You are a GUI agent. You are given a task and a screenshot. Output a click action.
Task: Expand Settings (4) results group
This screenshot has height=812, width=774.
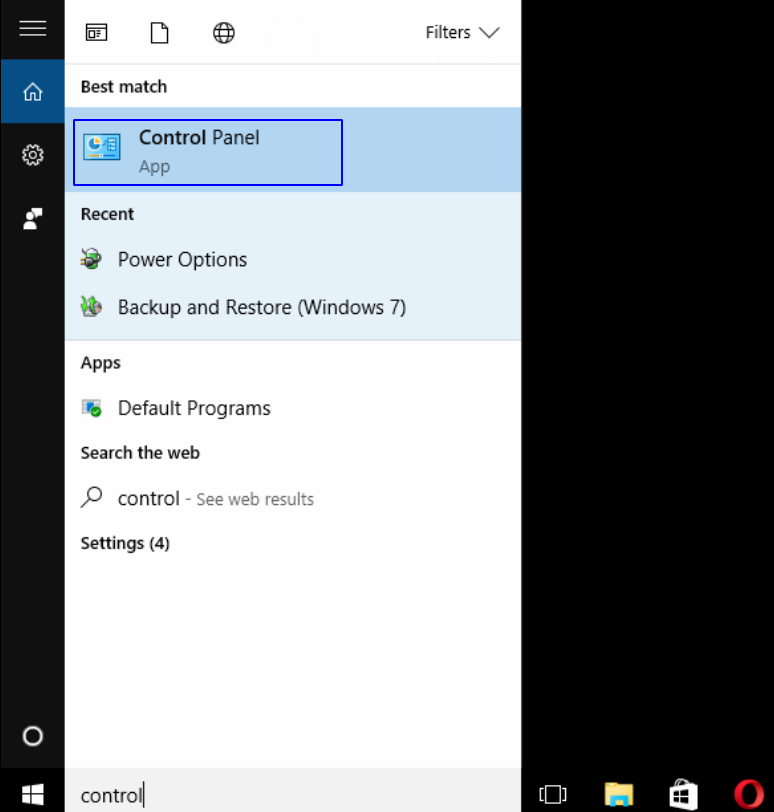click(x=125, y=543)
